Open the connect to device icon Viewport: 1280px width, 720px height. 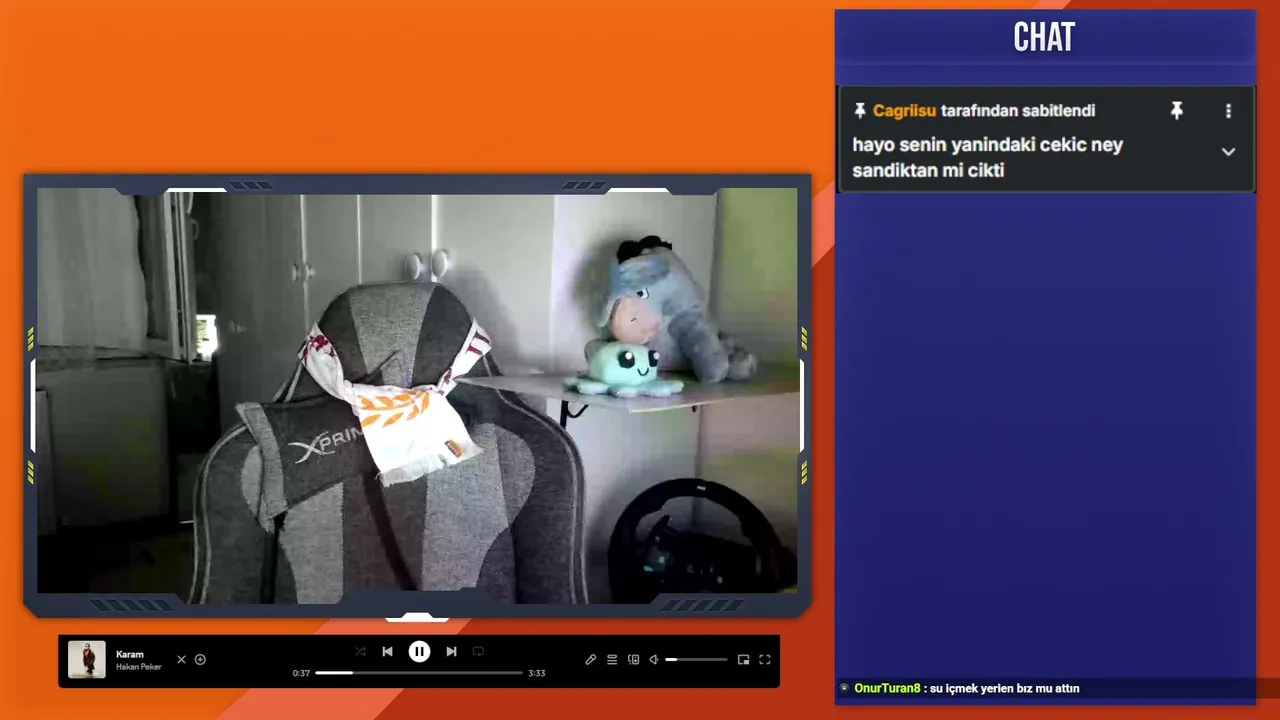pos(633,660)
